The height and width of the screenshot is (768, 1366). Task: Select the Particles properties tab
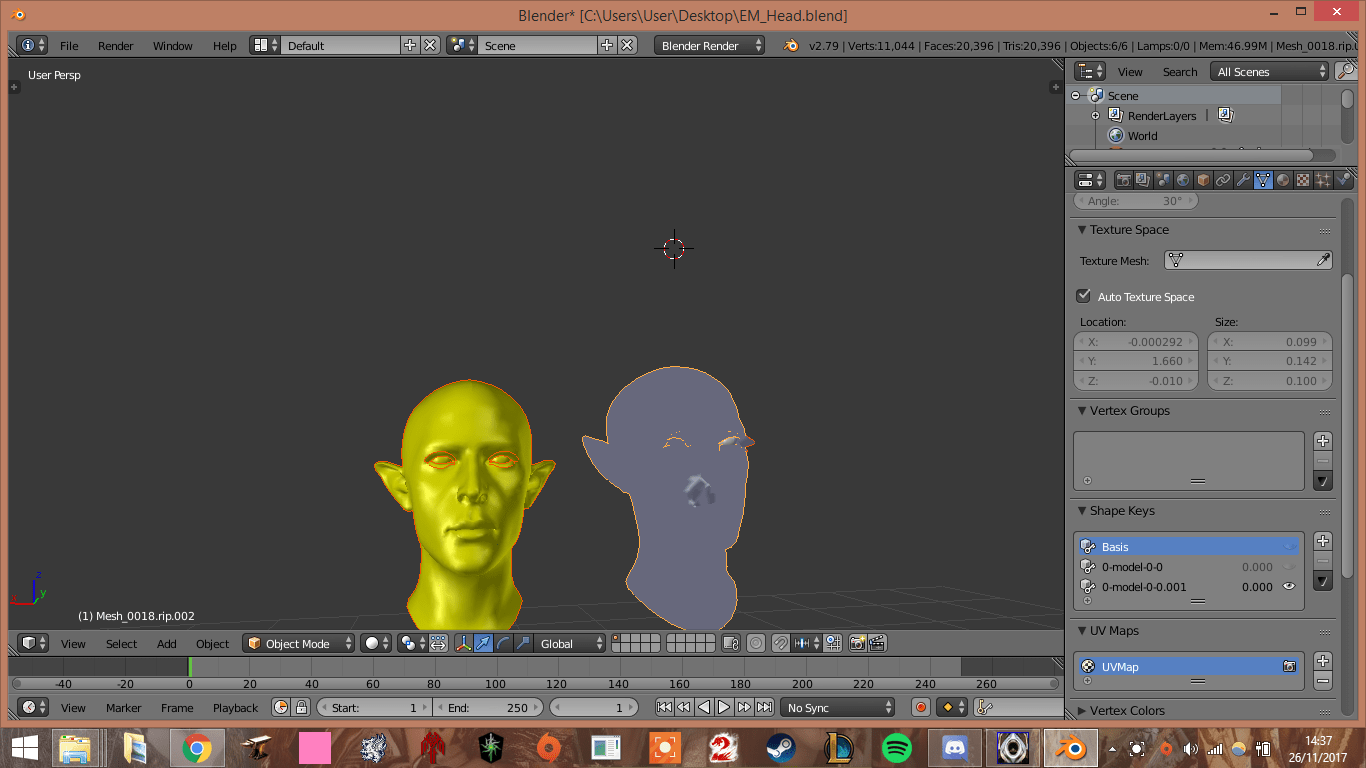pos(1322,179)
